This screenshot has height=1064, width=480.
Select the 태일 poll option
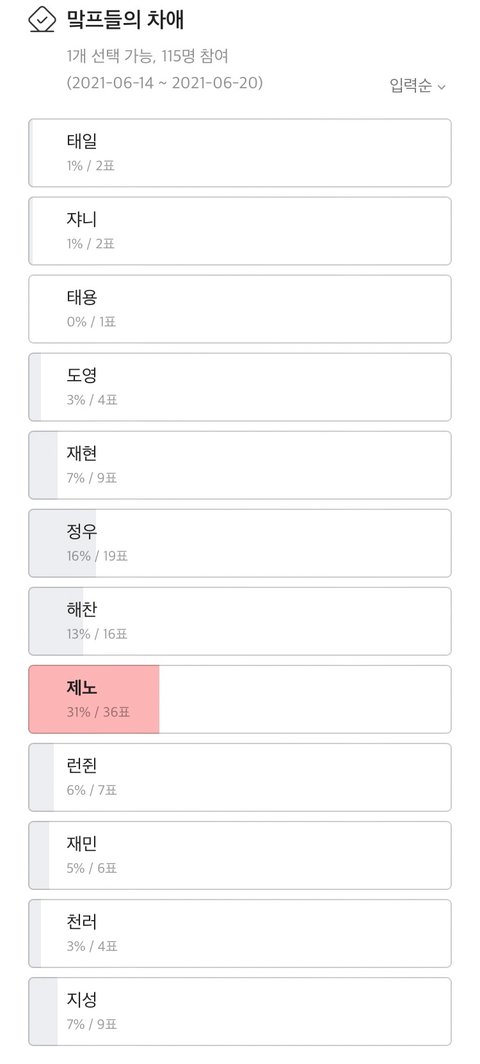[x=240, y=153]
